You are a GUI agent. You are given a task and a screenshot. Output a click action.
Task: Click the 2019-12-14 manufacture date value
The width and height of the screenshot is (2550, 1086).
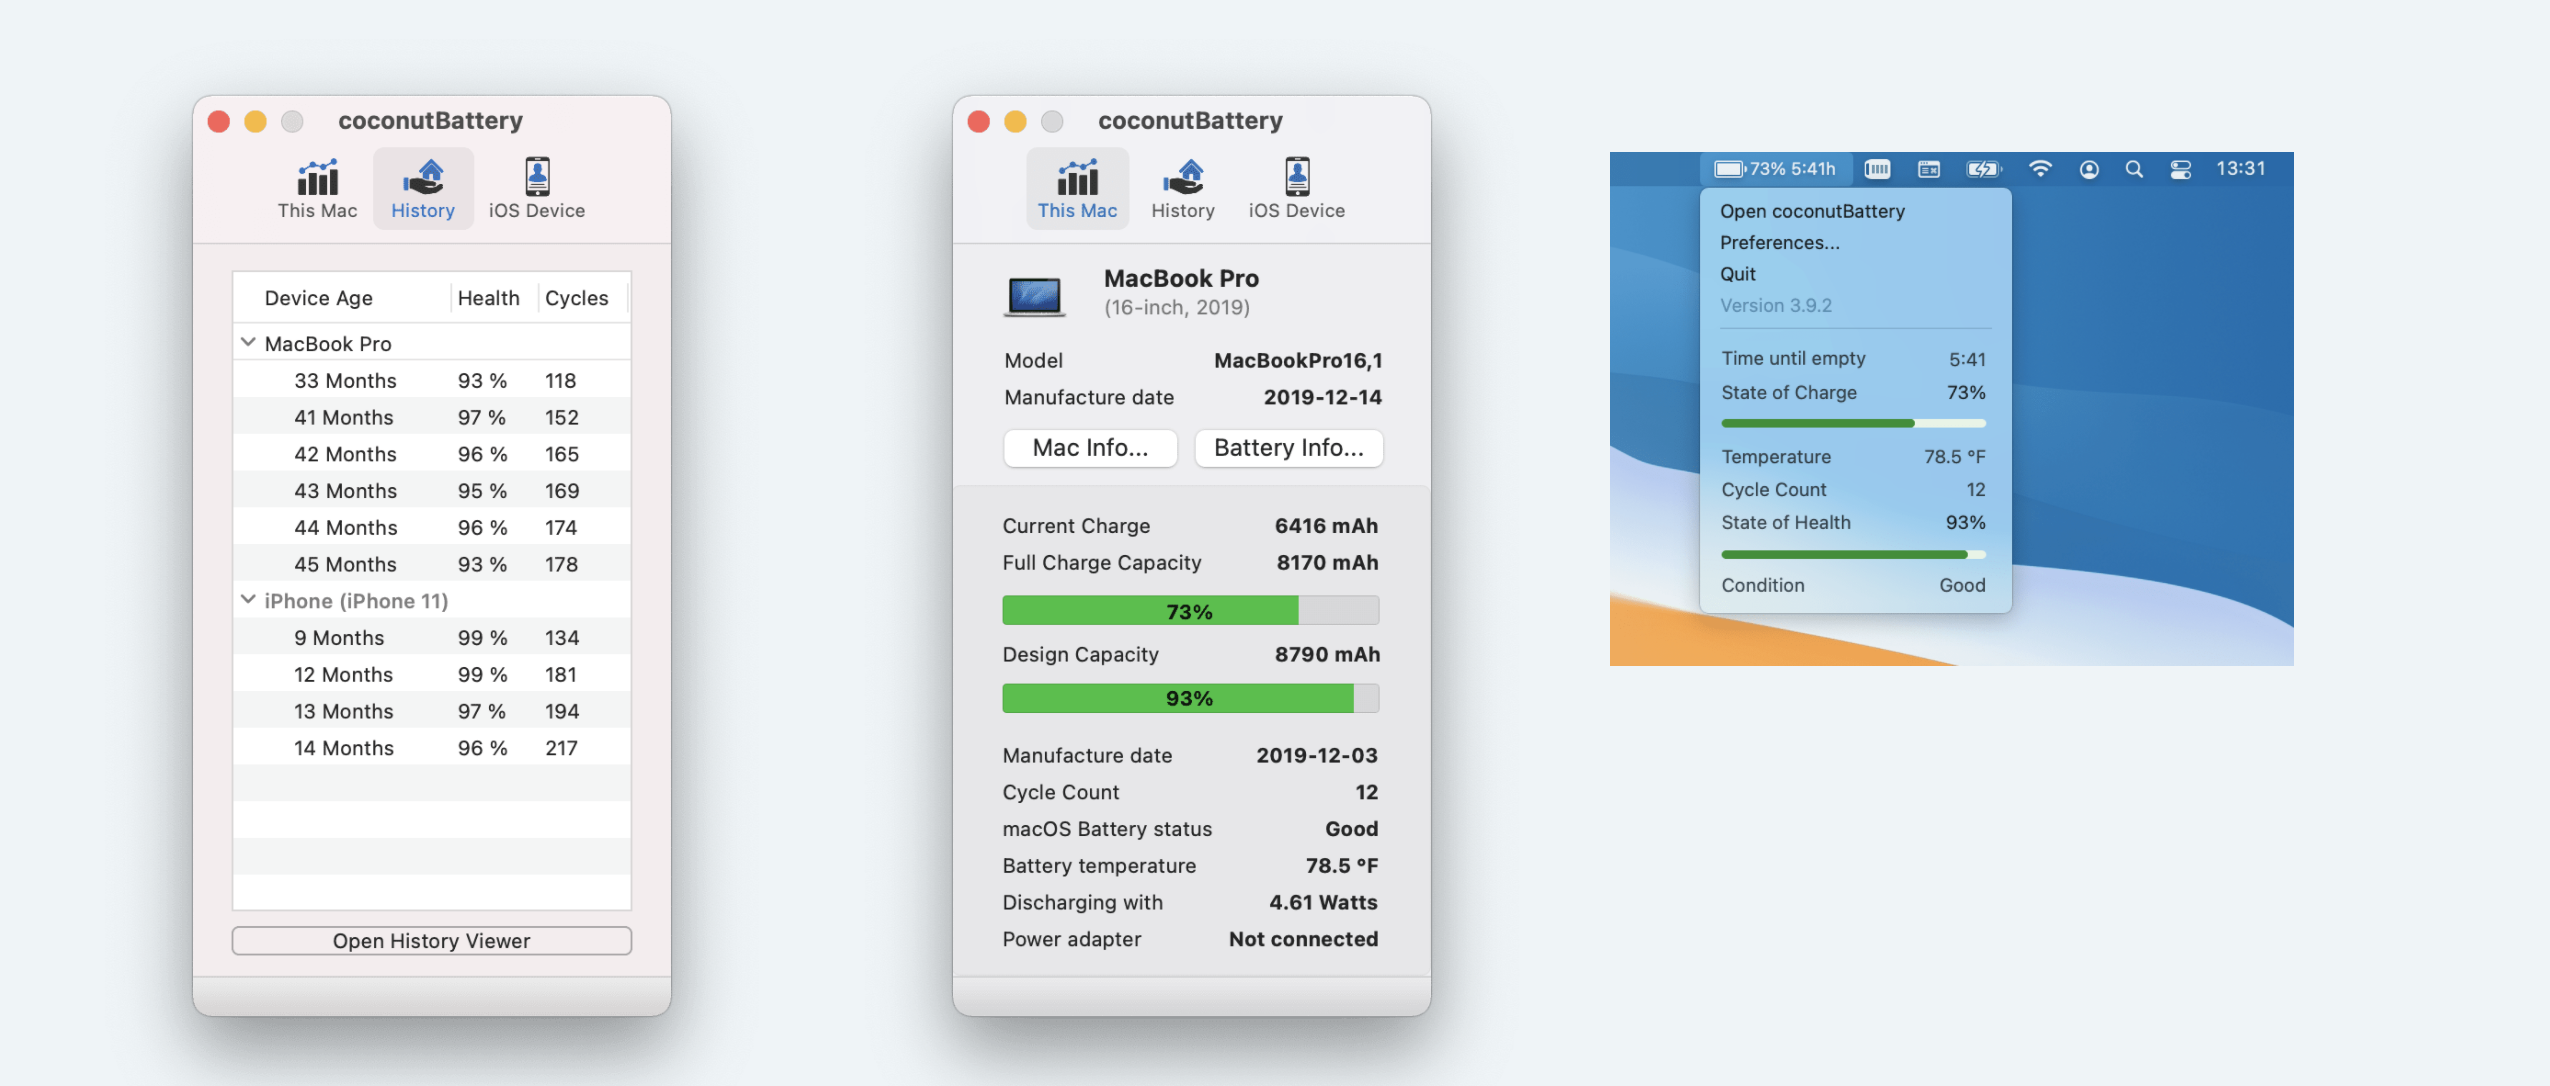pos(1322,397)
